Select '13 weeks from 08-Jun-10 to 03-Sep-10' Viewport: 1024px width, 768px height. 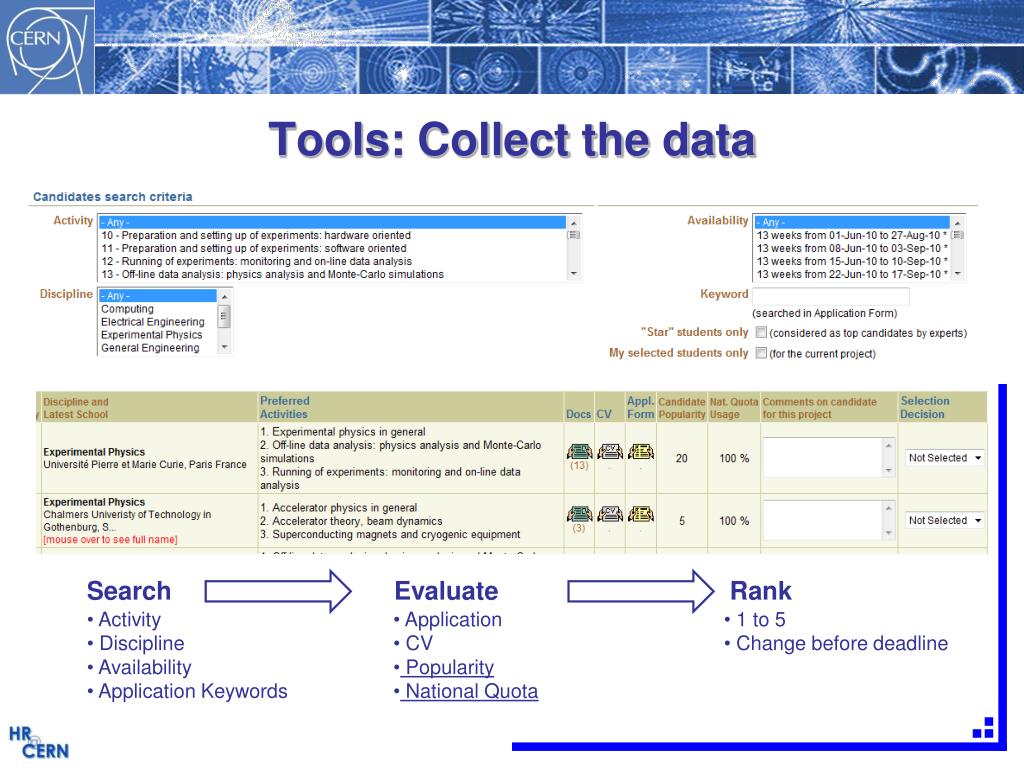coord(852,248)
